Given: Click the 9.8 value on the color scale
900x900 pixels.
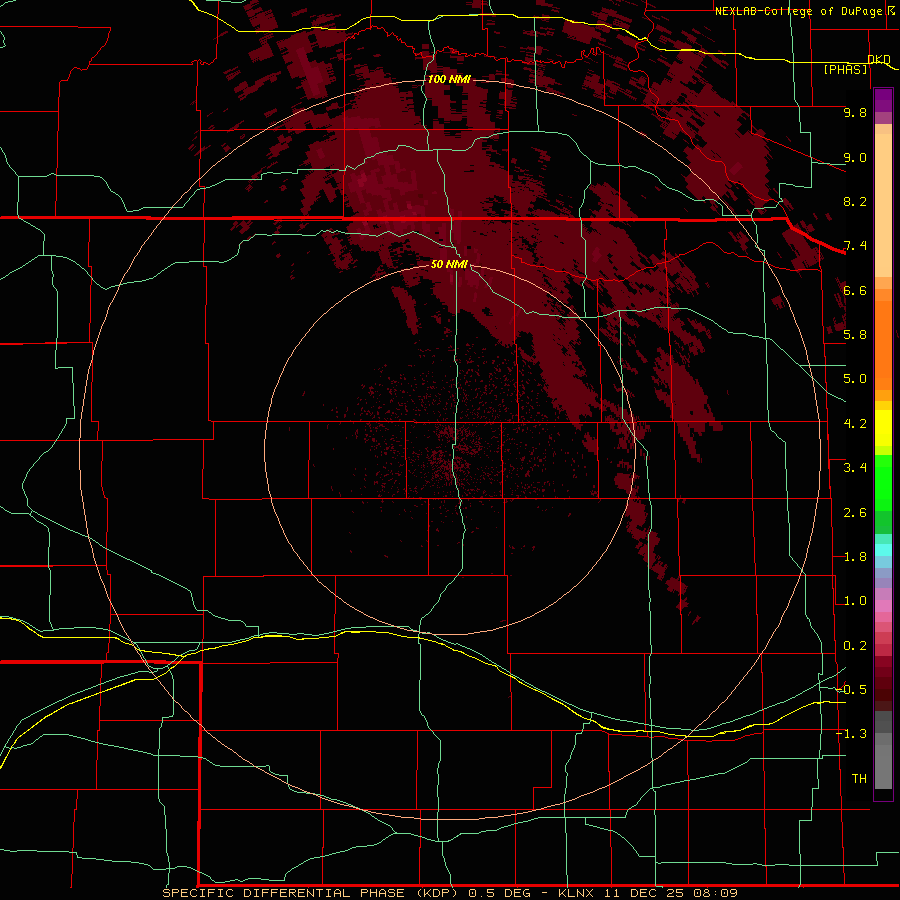Looking at the screenshot, I should point(855,112).
